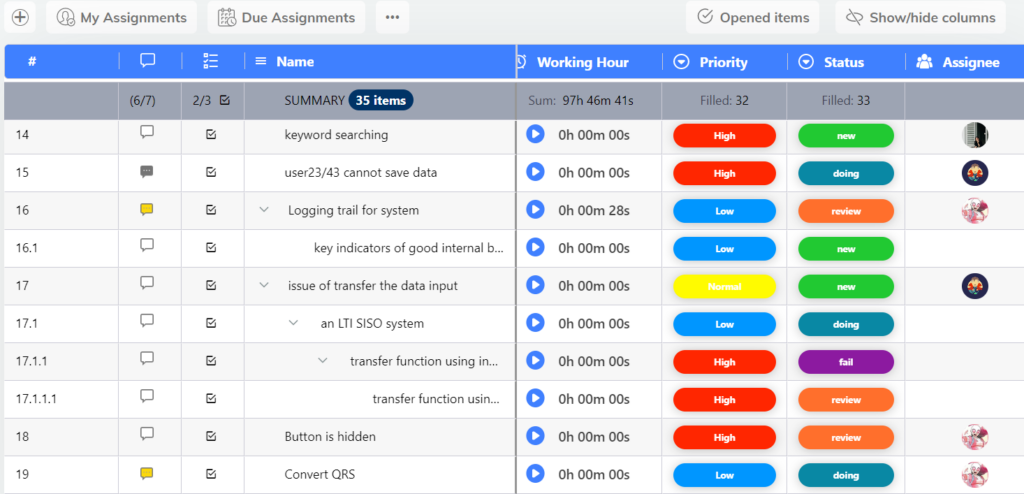
Task: Click the checklist column header icon
Action: point(210,62)
